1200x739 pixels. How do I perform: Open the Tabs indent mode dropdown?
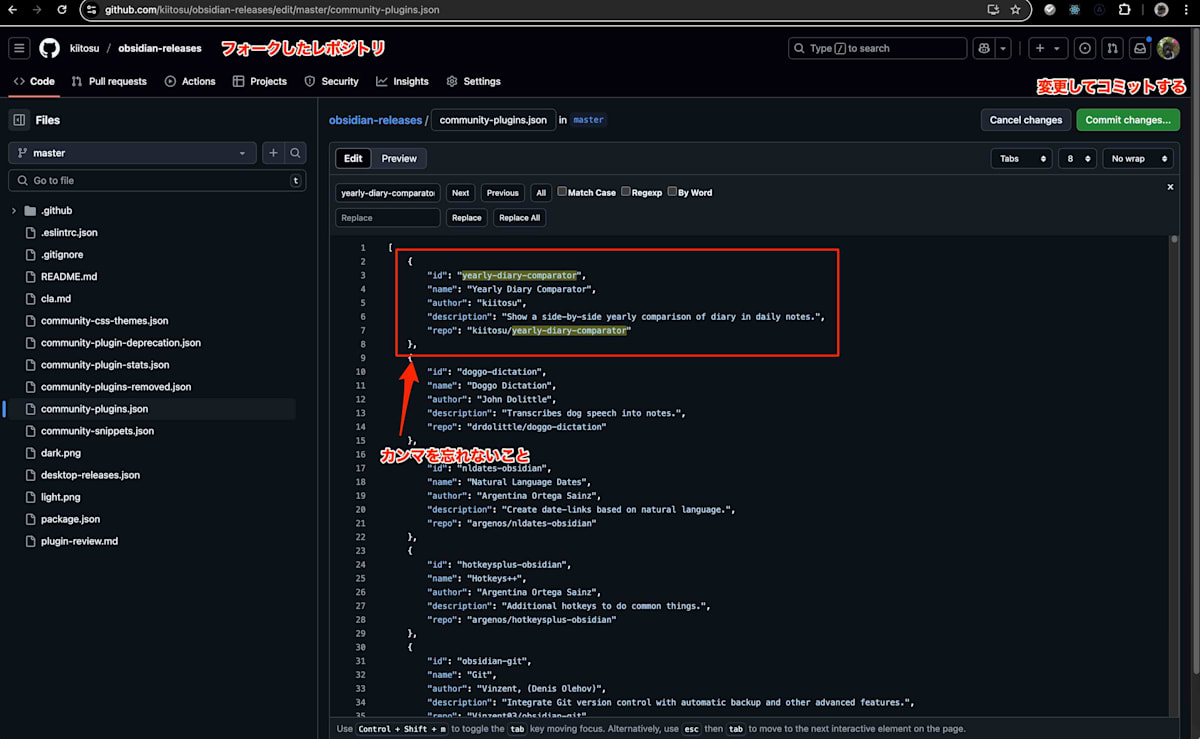pyautogui.click(x=1021, y=158)
